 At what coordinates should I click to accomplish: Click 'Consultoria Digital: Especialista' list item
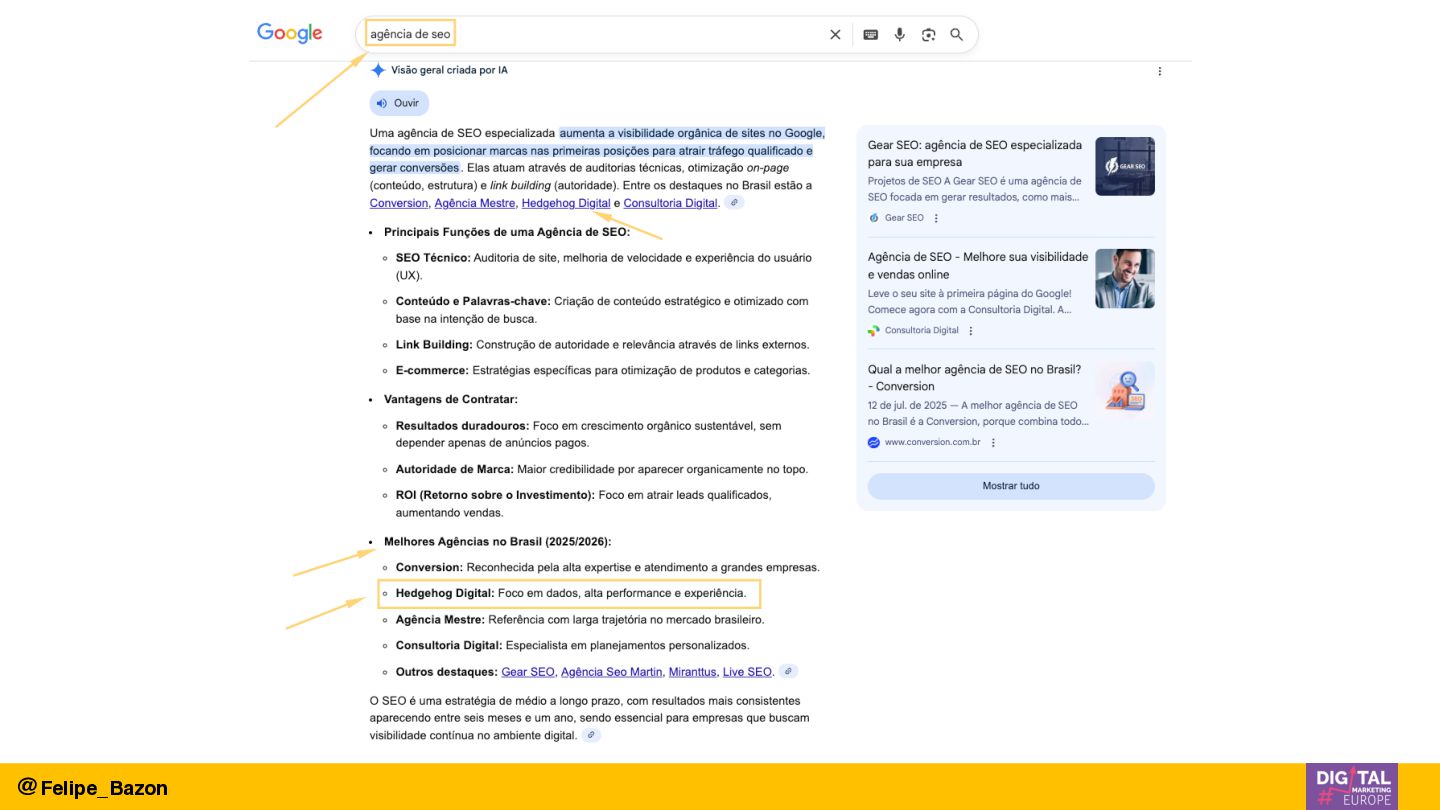[x=572, y=646]
